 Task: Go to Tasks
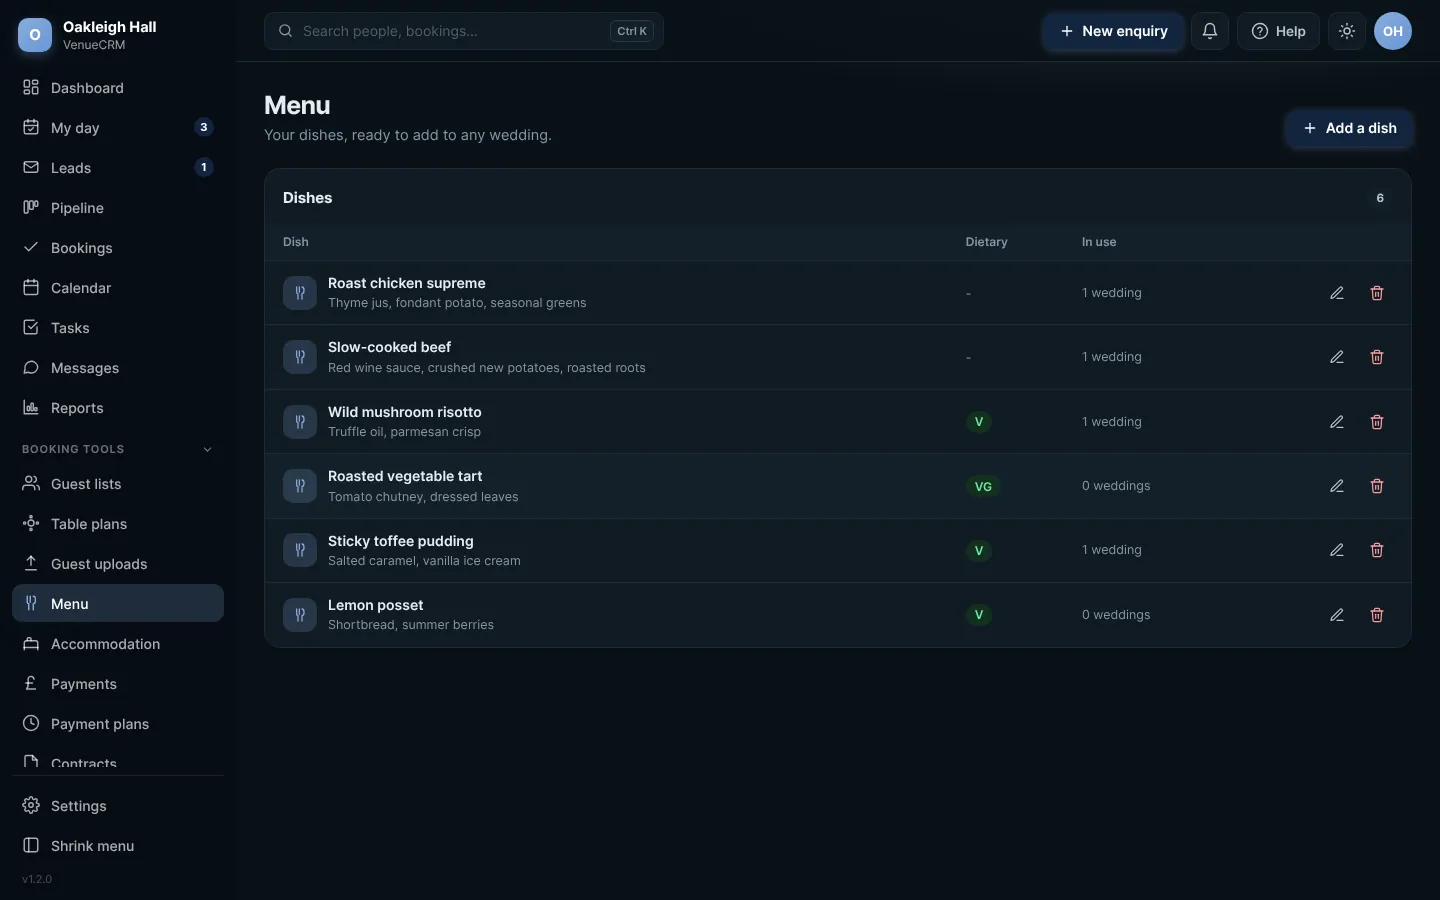point(118,328)
